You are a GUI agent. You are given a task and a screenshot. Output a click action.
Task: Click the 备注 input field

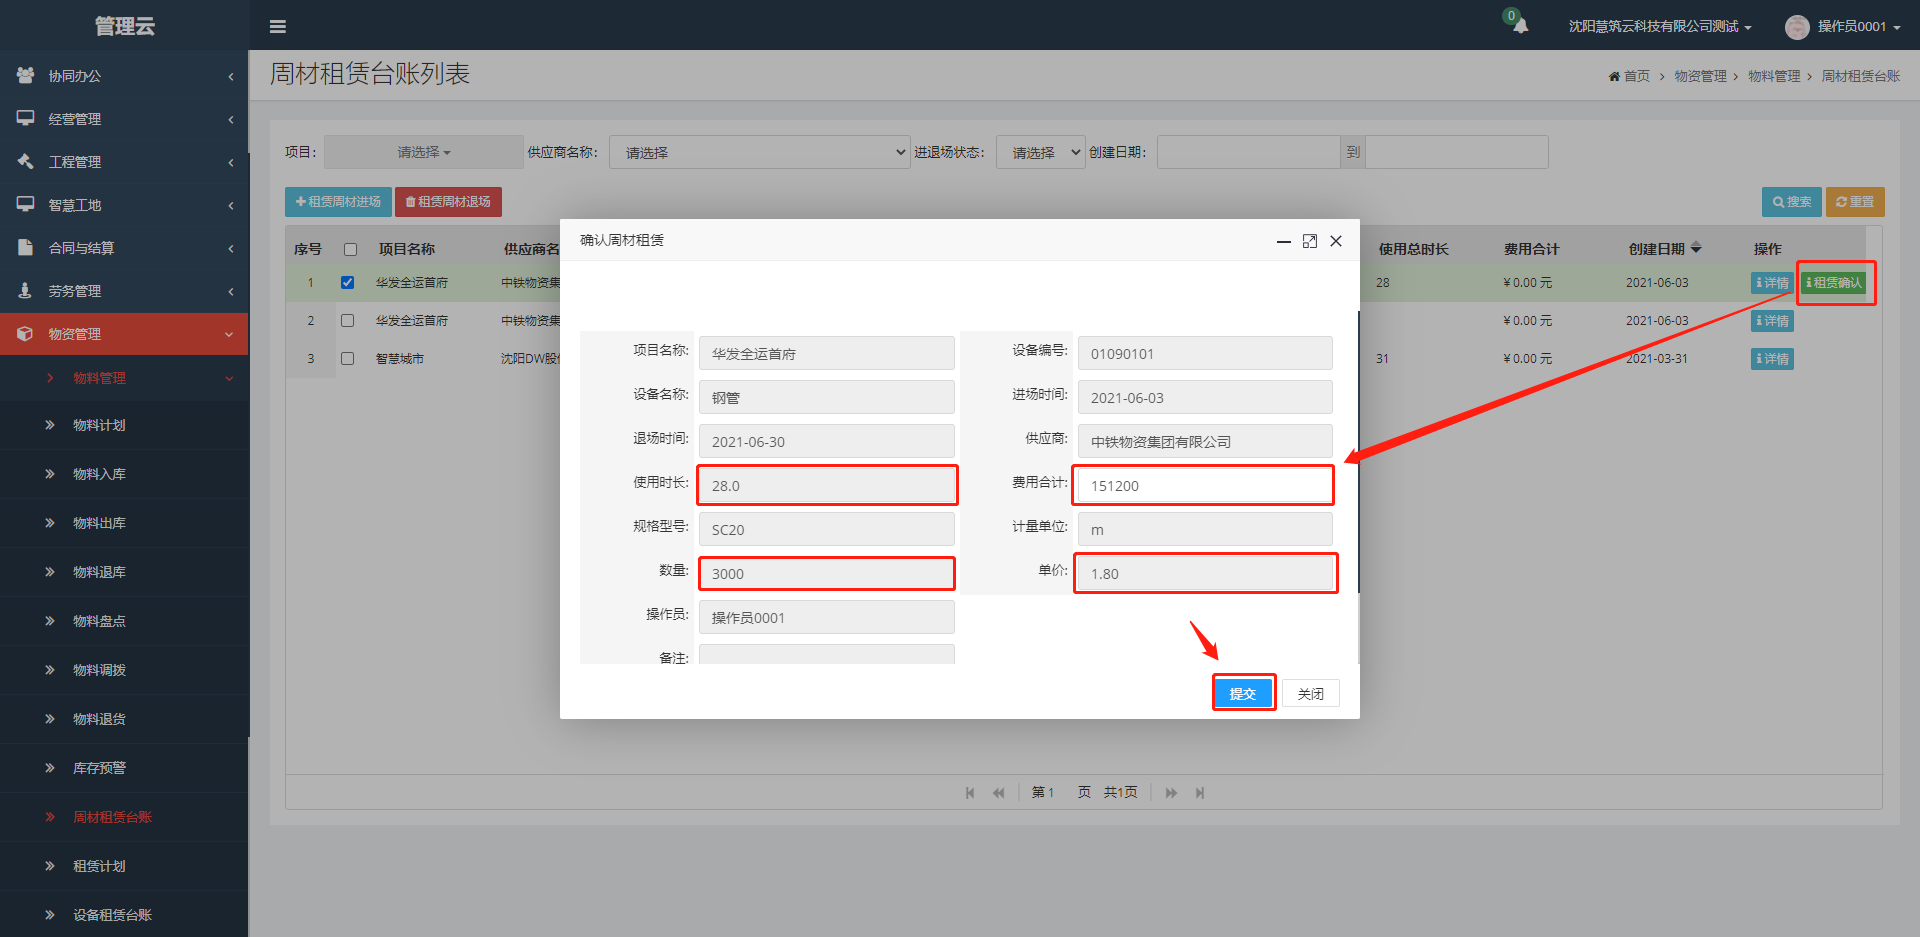click(x=826, y=655)
